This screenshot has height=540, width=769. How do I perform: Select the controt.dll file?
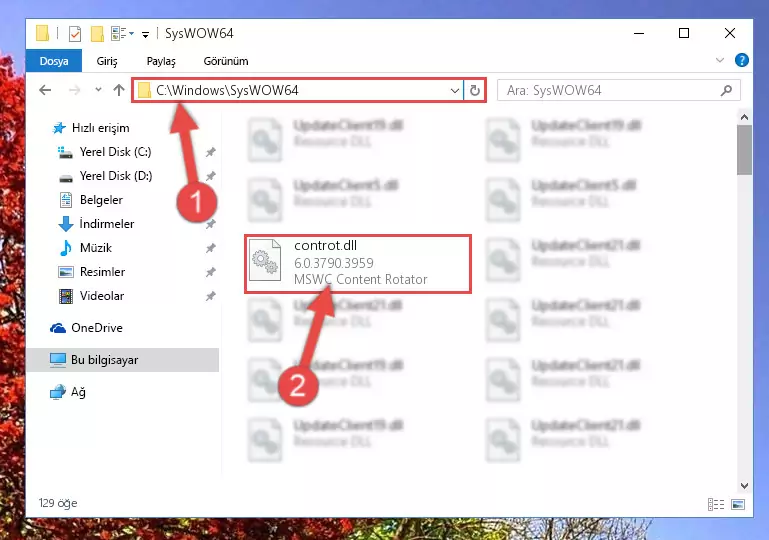point(358,264)
